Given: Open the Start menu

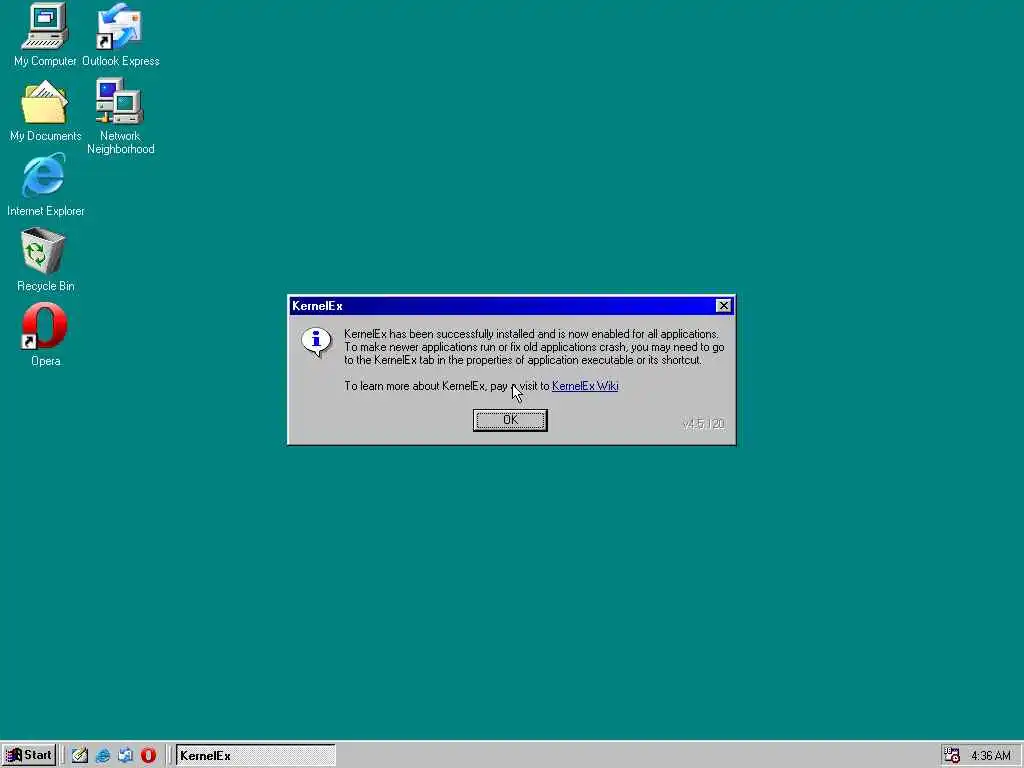Looking at the screenshot, I should (x=29, y=756).
